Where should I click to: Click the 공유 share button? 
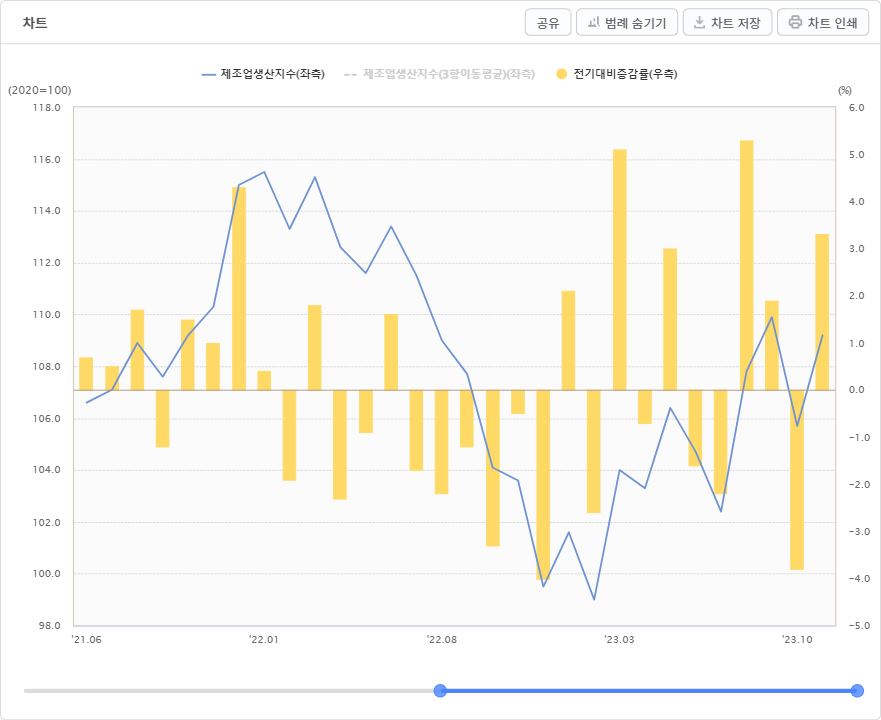(548, 22)
